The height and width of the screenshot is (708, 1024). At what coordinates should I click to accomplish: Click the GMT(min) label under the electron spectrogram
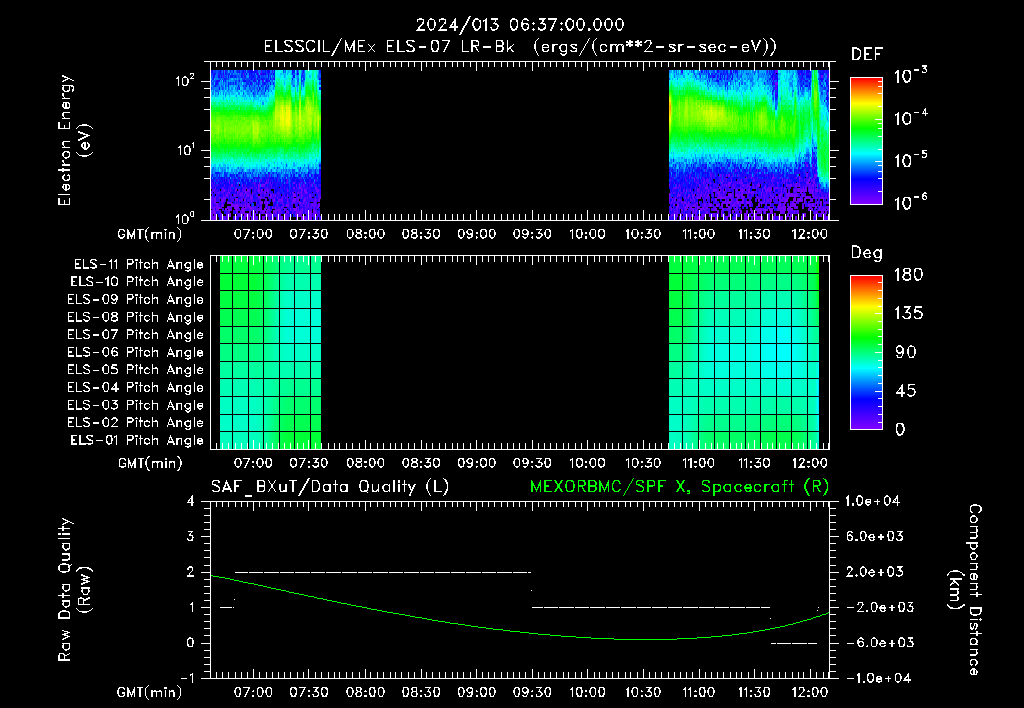(150, 234)
